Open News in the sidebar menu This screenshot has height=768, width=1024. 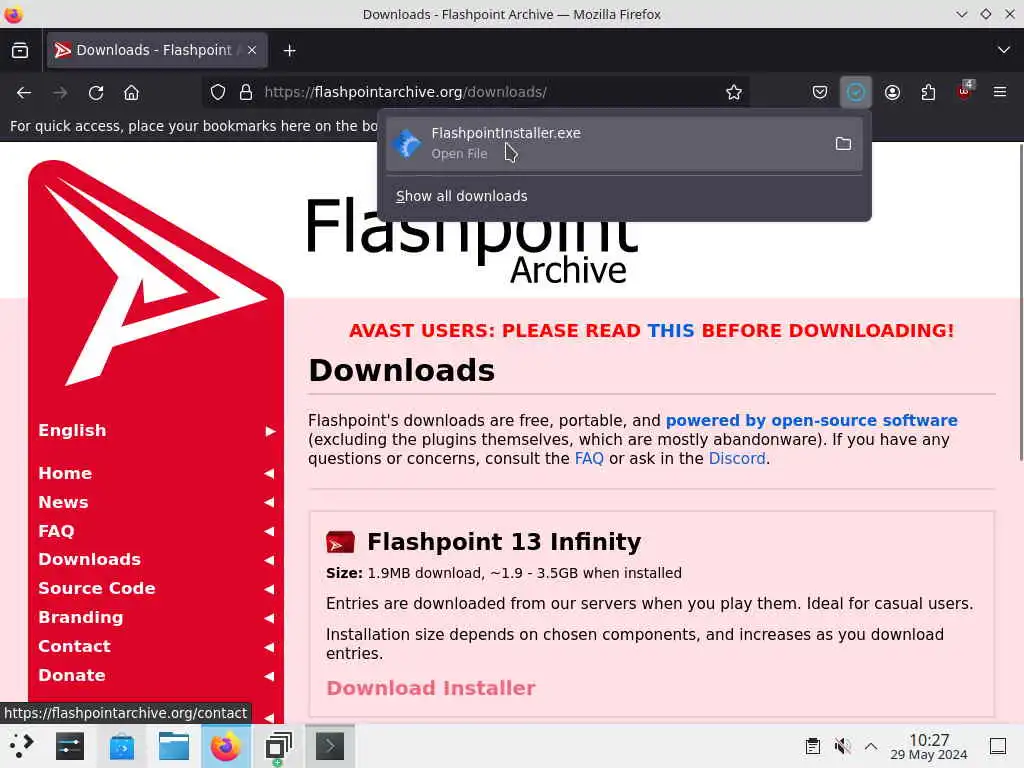(63, 502)
